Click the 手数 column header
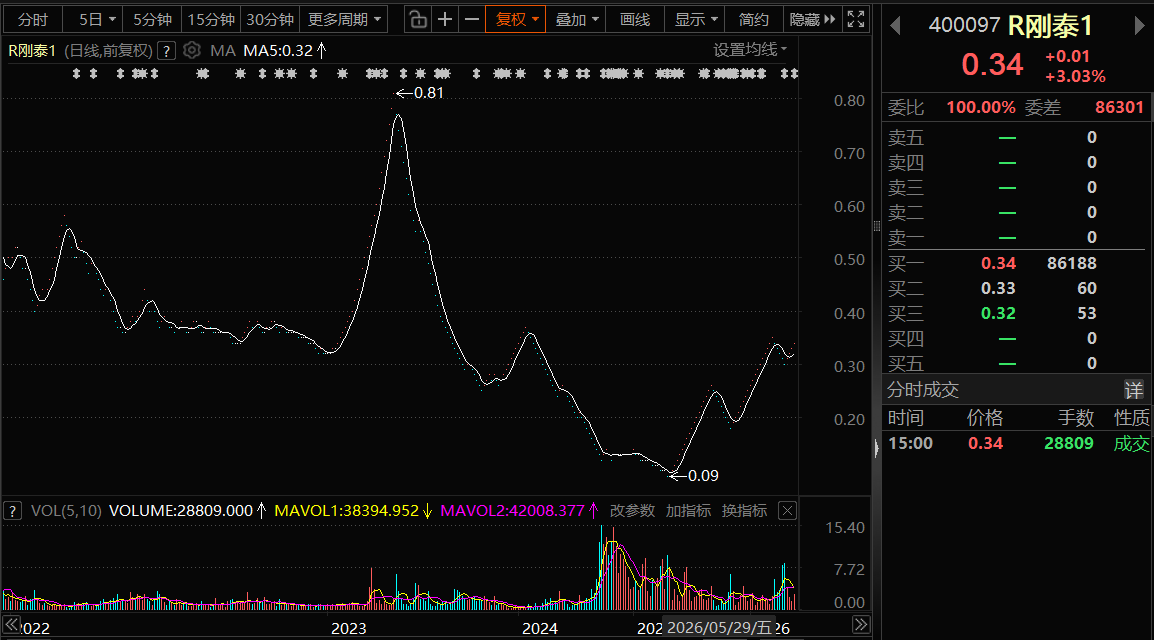 point(1076,418)
